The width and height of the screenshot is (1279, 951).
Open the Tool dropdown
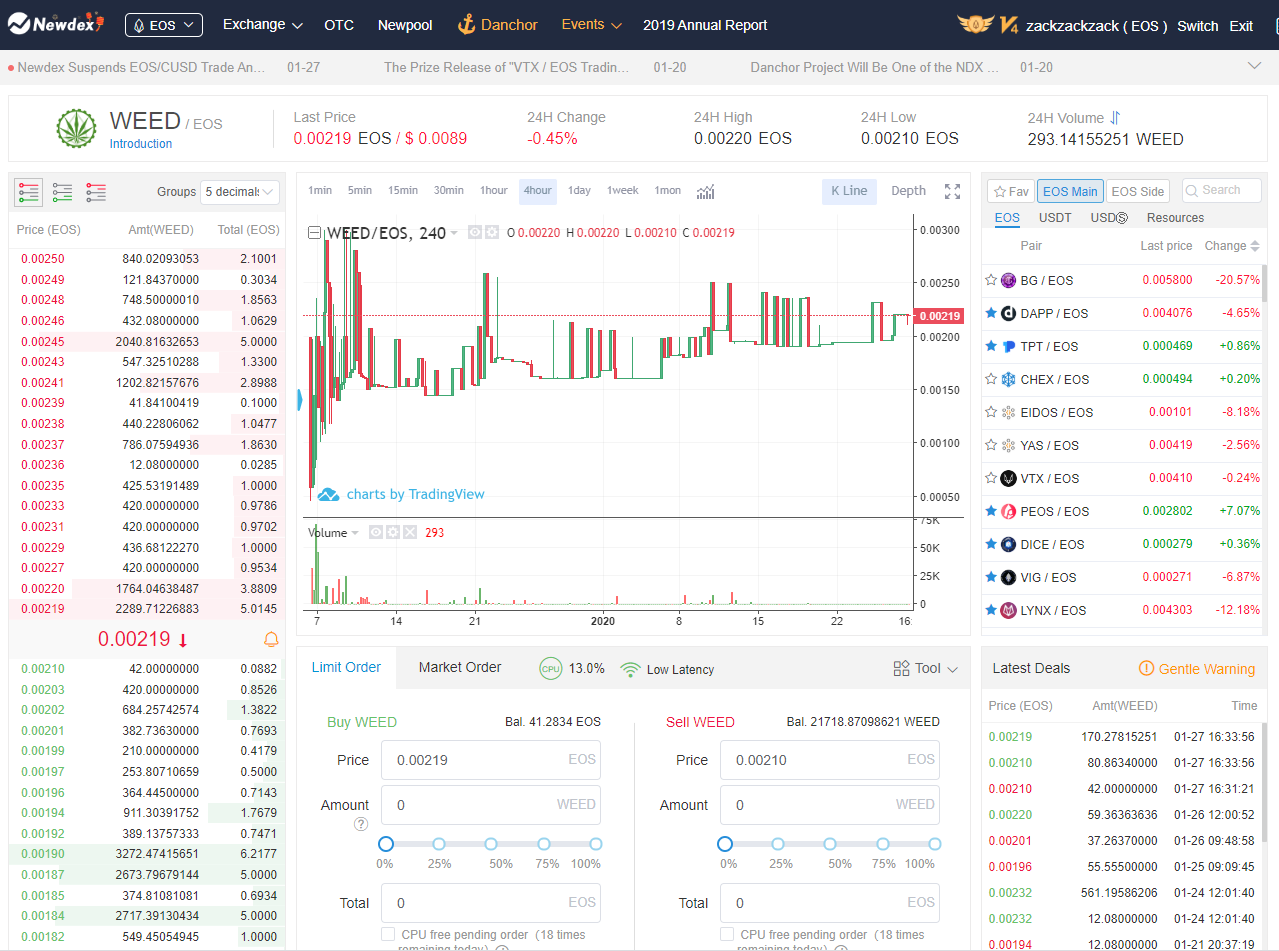click(925, 668)
